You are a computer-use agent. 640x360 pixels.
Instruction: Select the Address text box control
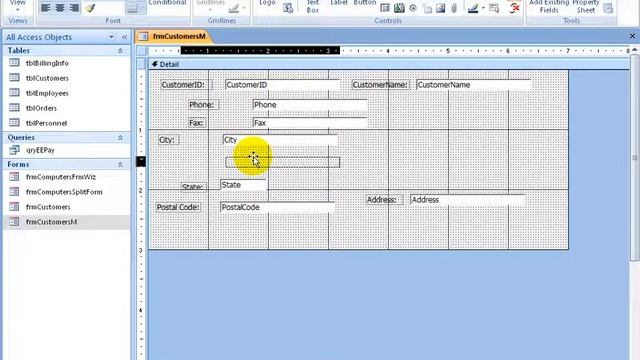[467, 200]
